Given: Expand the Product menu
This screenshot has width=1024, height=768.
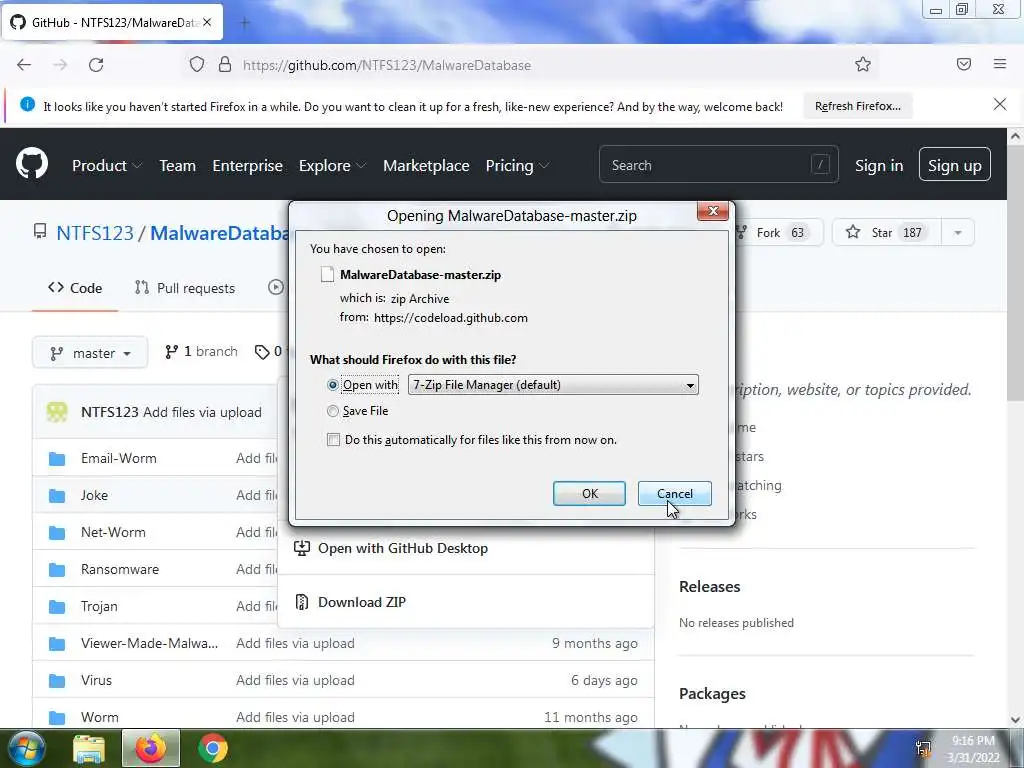Looking at the screenshot, I should (107, 165).
